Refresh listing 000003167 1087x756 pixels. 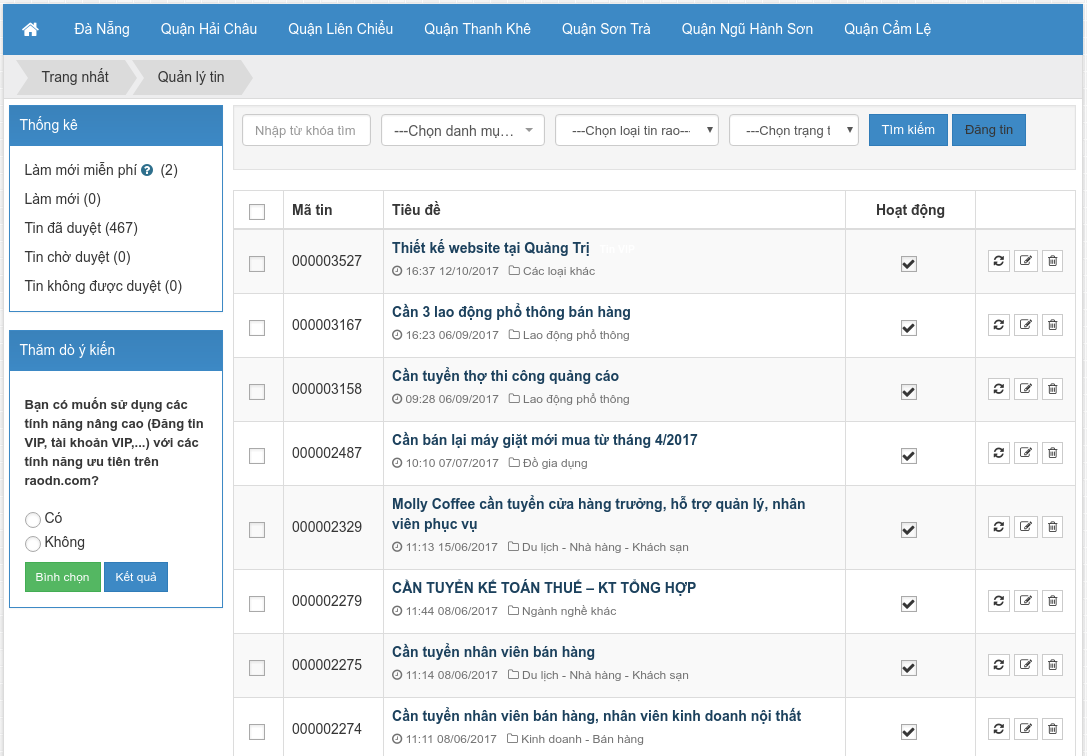click(998, 325)
